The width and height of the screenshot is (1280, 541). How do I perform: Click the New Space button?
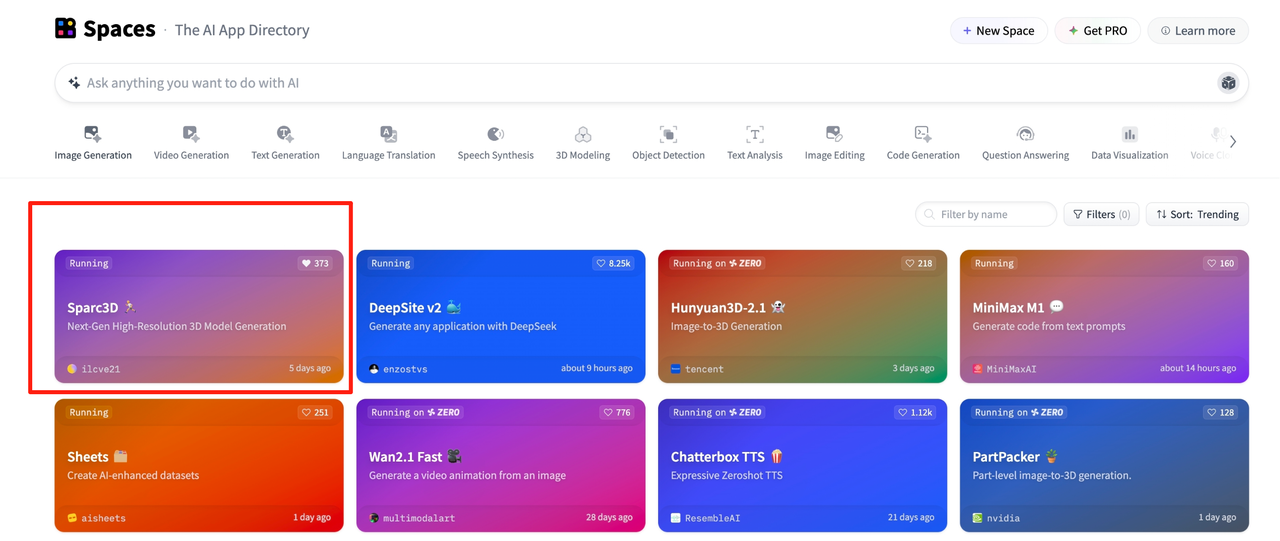point(998,31)
